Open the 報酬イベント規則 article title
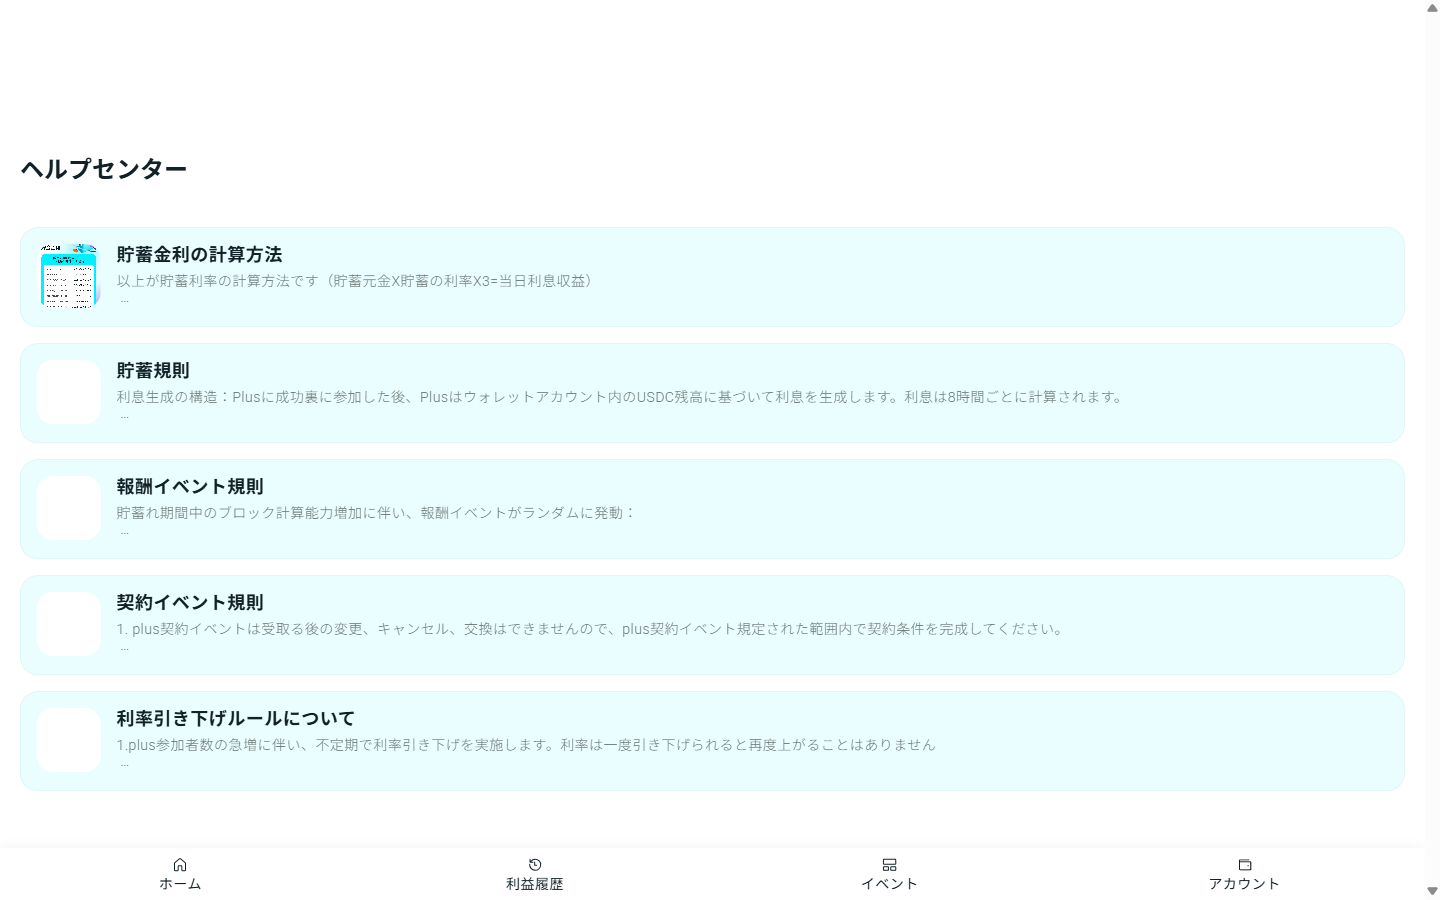This screenshot has height=900, width=1440. click(190, 487)
